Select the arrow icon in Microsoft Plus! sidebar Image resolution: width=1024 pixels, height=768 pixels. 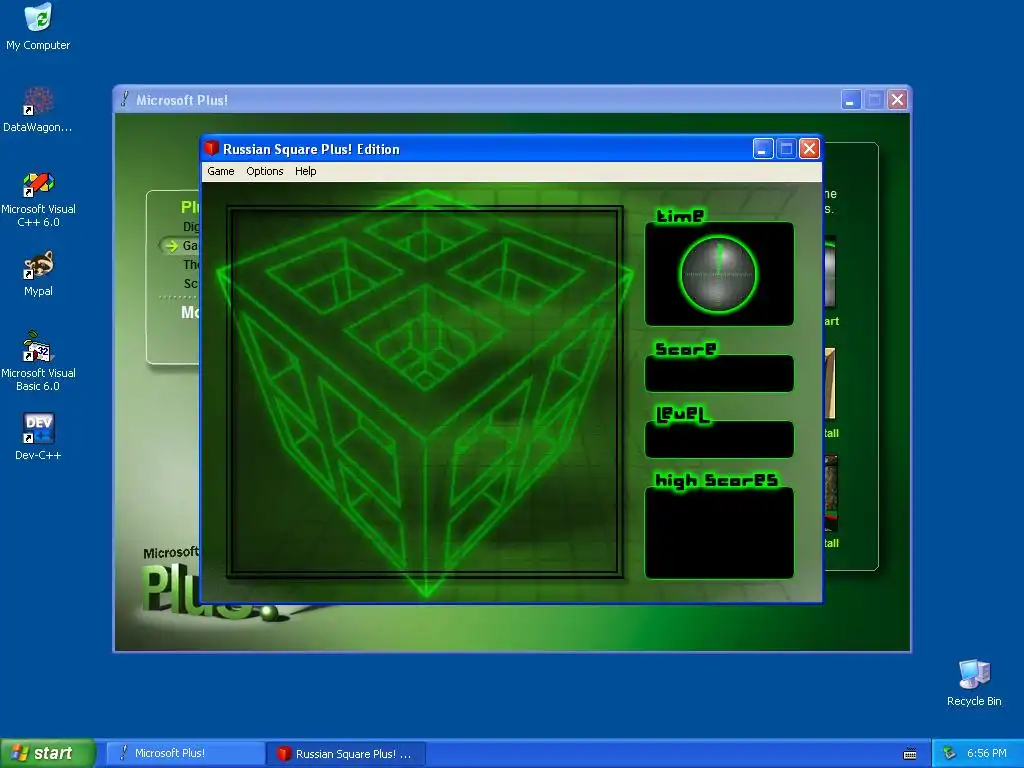tap(171, 246)
